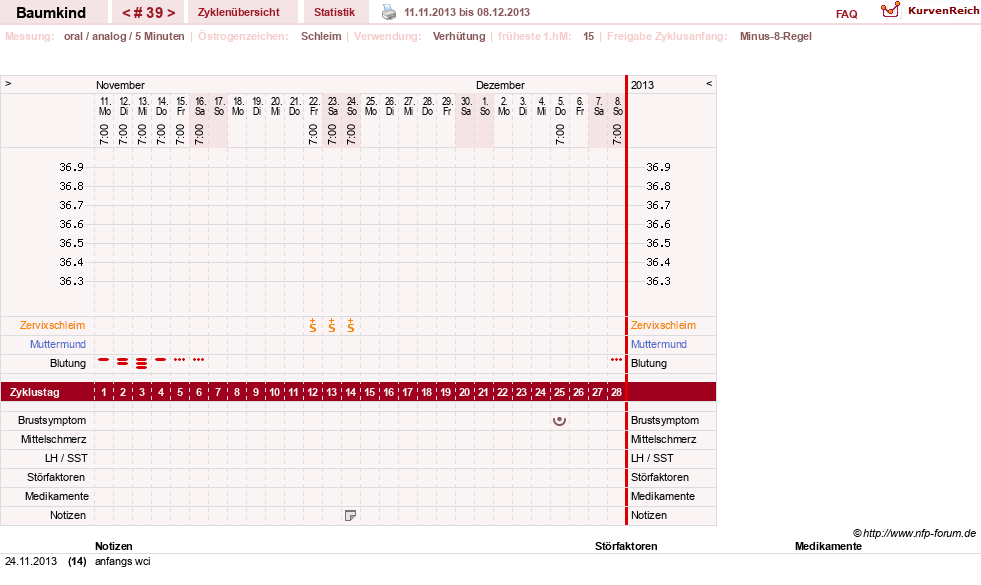The image size is (981, 585).
Task: Click spotting dots on cycle day 6
Action: click(x=198, y=360)
